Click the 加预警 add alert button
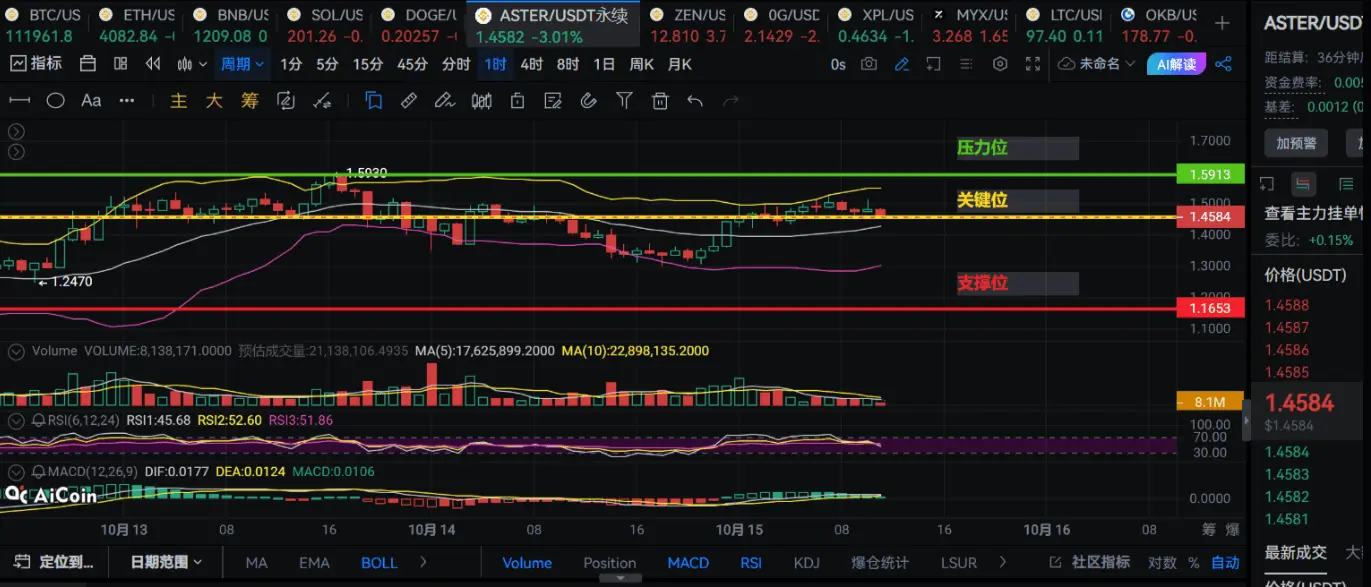This screenshot has height=587, width=1371. click(x=1296, y=143)
